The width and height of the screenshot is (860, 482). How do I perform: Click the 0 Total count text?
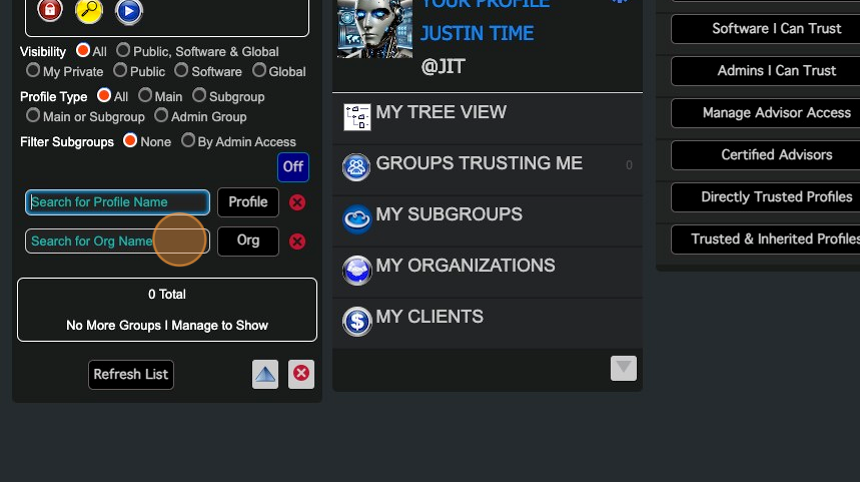[167, 294]
